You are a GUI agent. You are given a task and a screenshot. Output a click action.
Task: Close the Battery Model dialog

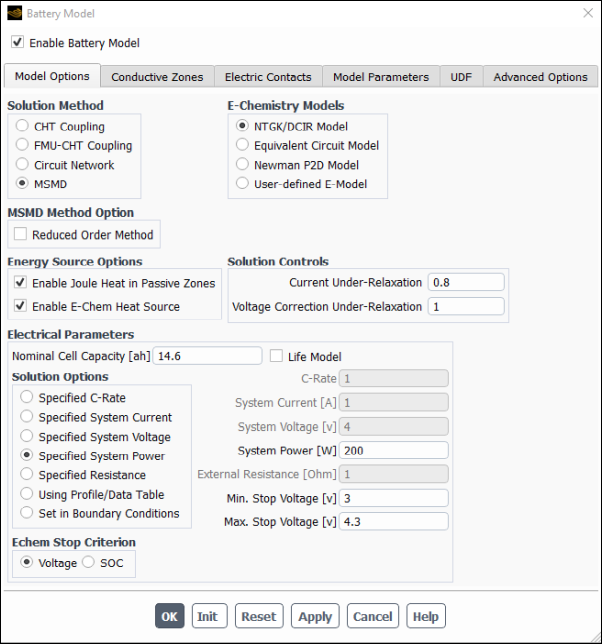pos(588,13)
